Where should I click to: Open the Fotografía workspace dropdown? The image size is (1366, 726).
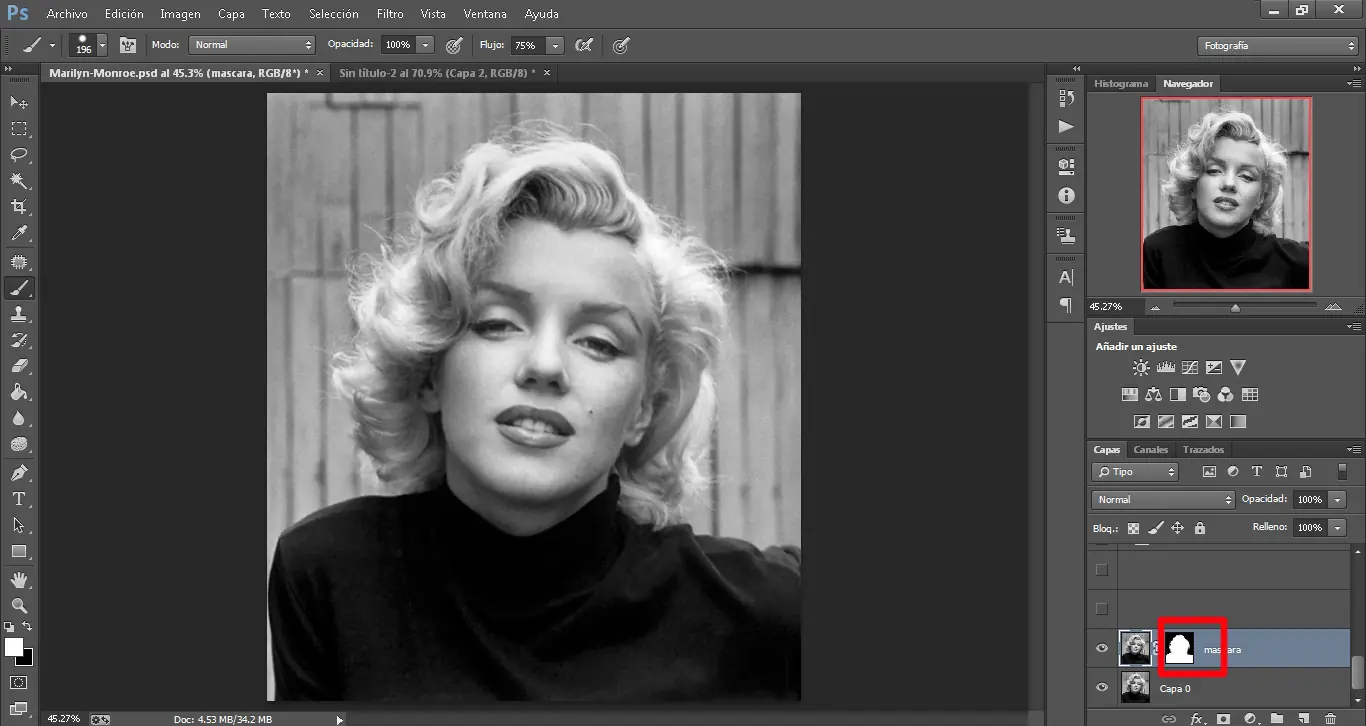tap(1277, 46)
